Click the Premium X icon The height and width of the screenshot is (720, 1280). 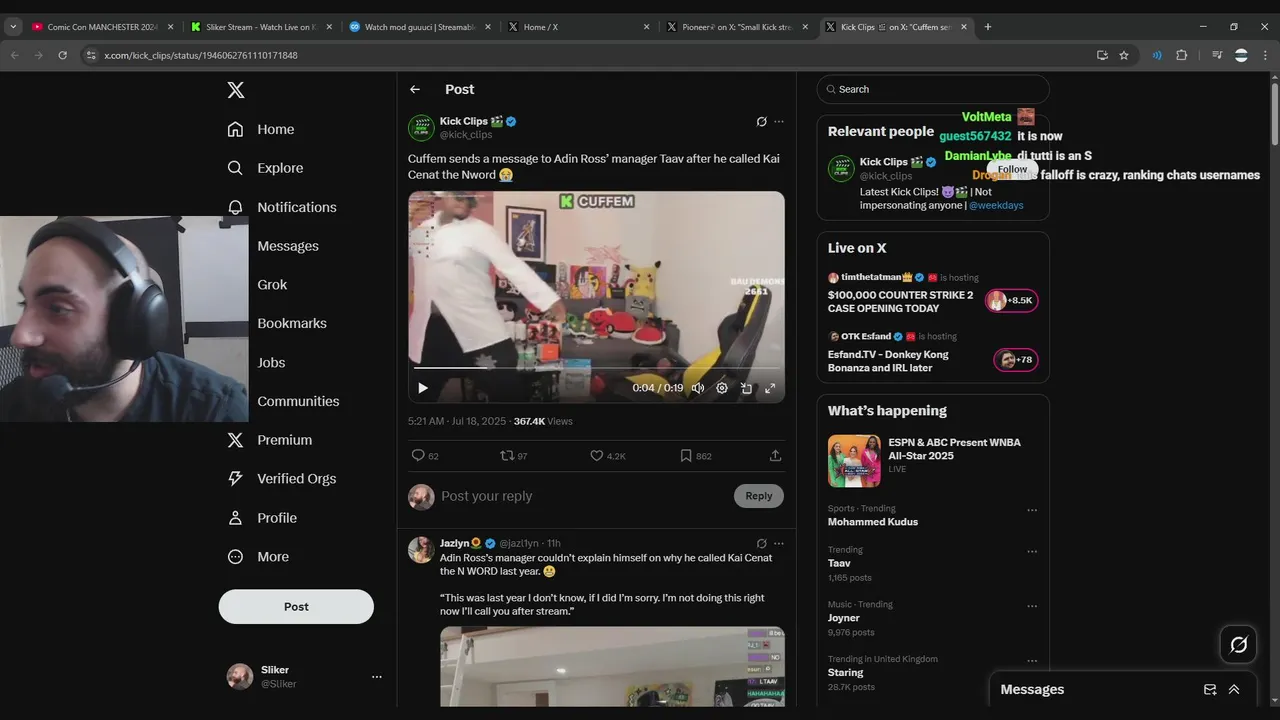click(x=235, y=440)
